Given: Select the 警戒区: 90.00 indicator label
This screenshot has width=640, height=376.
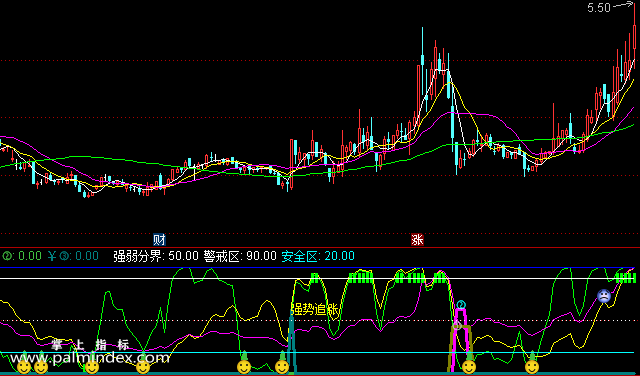Looking at the screenshot, I should [240, 256].
